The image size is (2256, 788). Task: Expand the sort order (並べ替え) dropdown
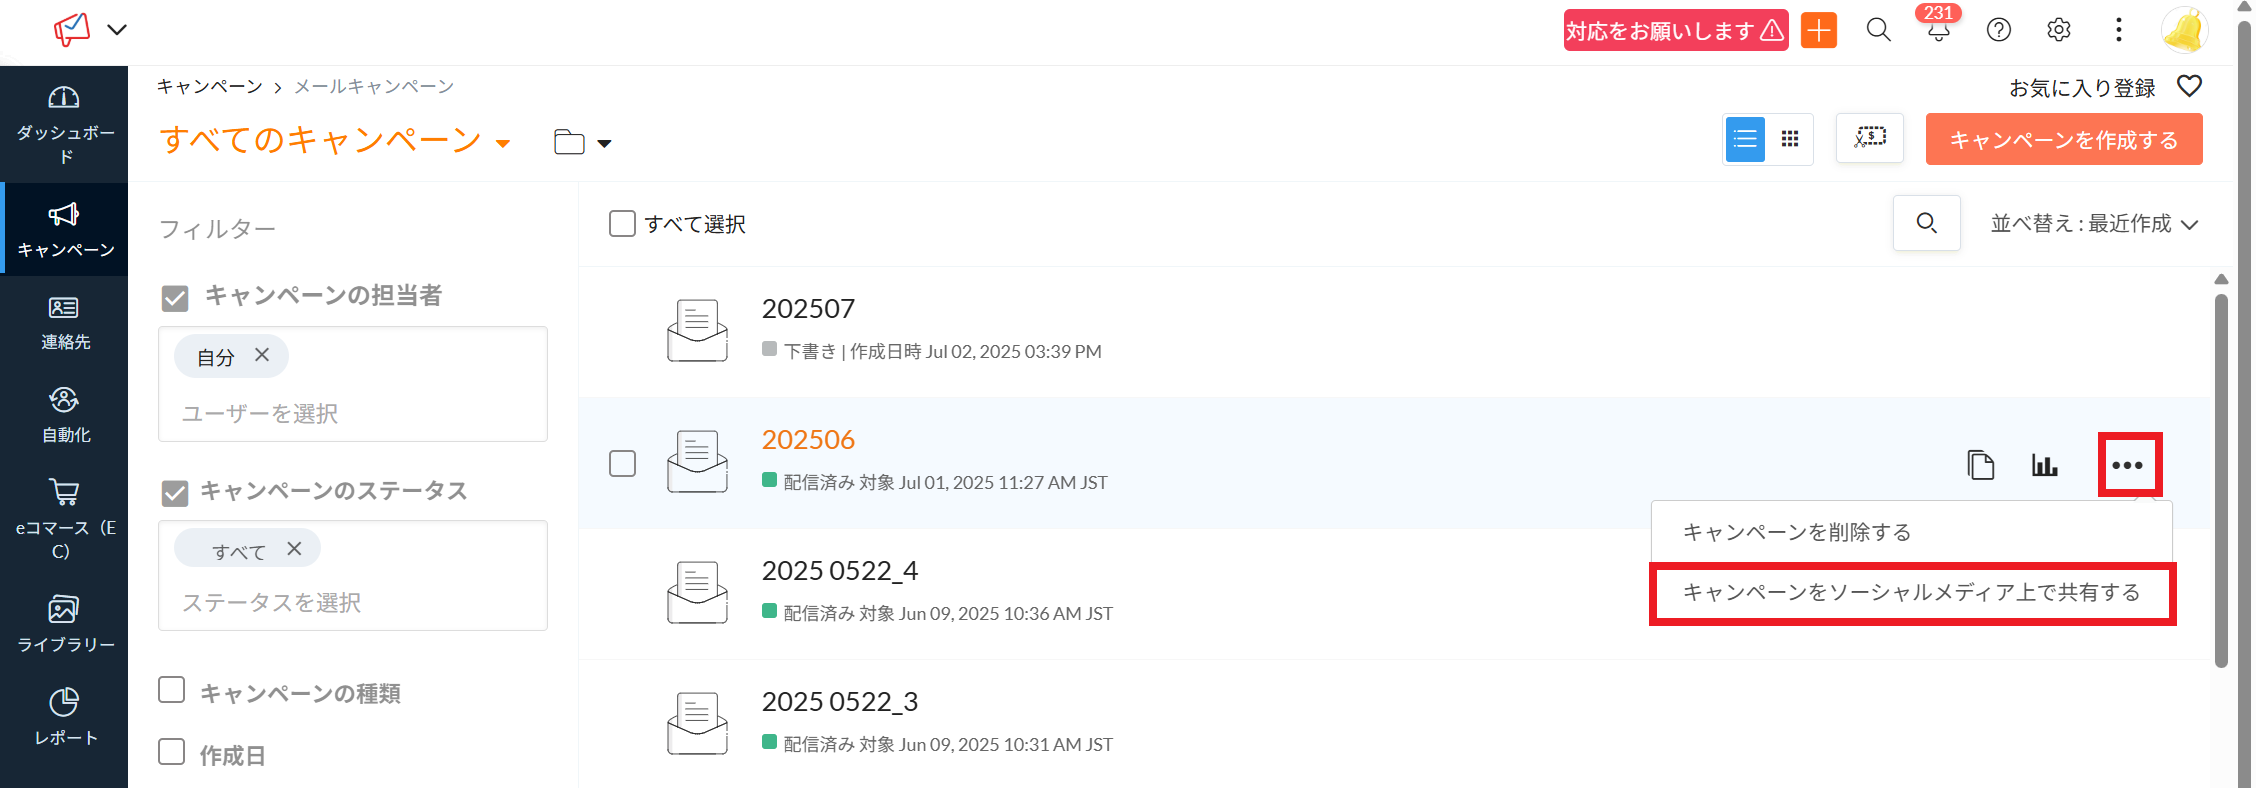[x=2094, y=224]
